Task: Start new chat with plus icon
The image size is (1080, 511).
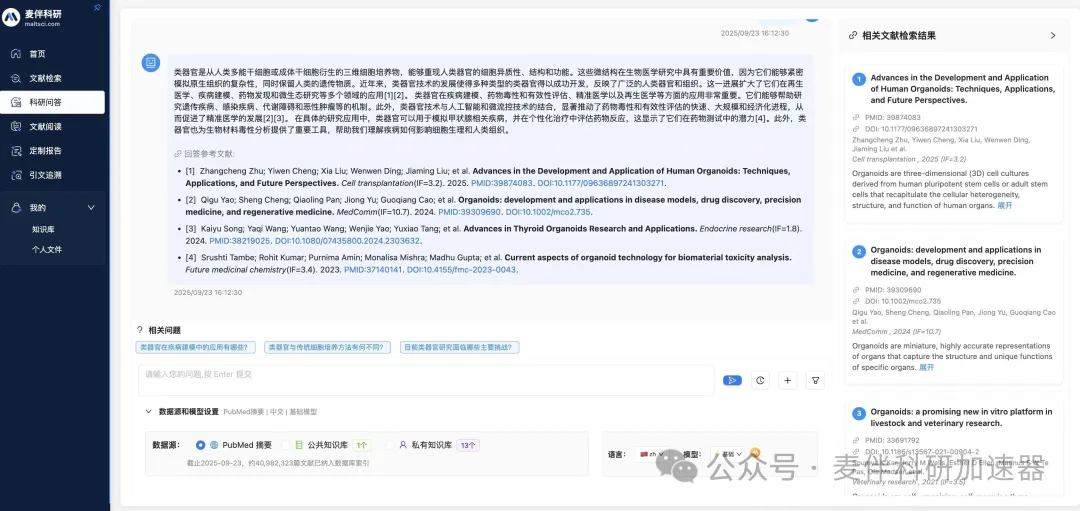Action: click(x=788, y=380)
